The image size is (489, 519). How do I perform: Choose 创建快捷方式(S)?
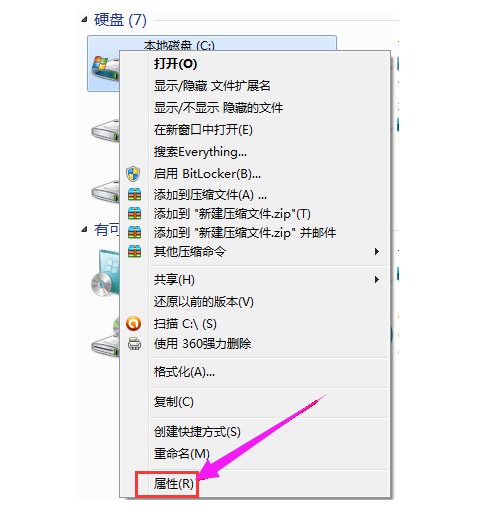pyautogui.click(x=197, y=432)
